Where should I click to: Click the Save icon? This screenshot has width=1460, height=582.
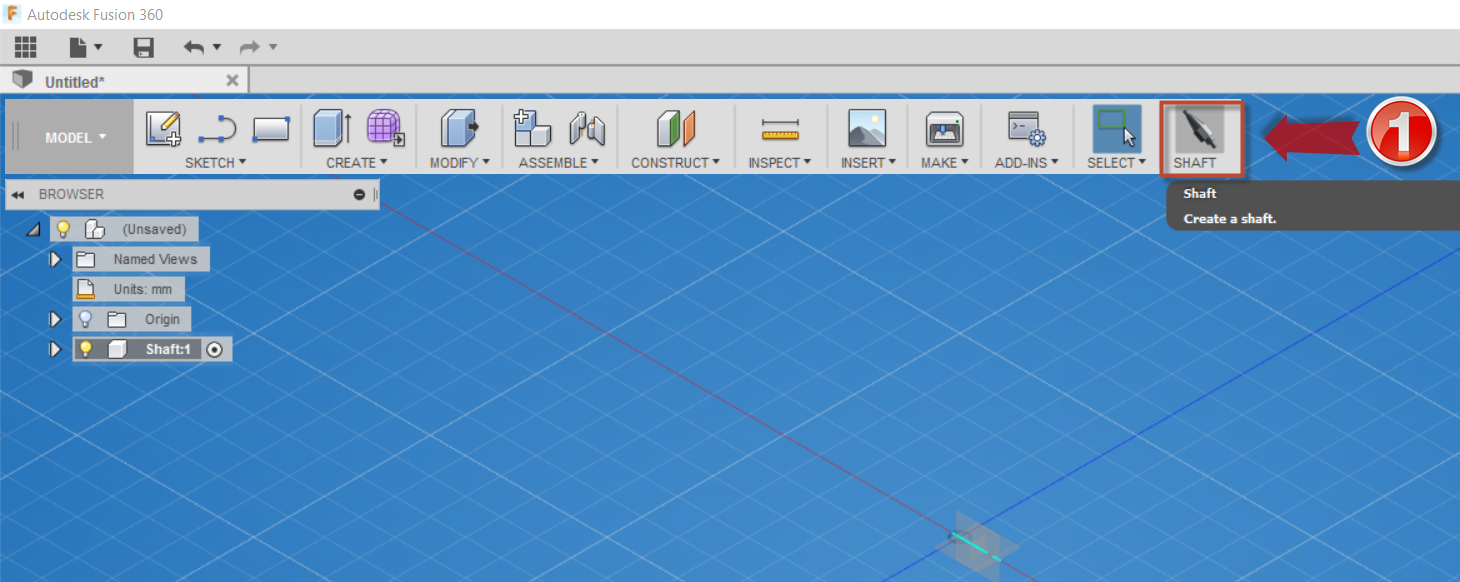point(143,47)
